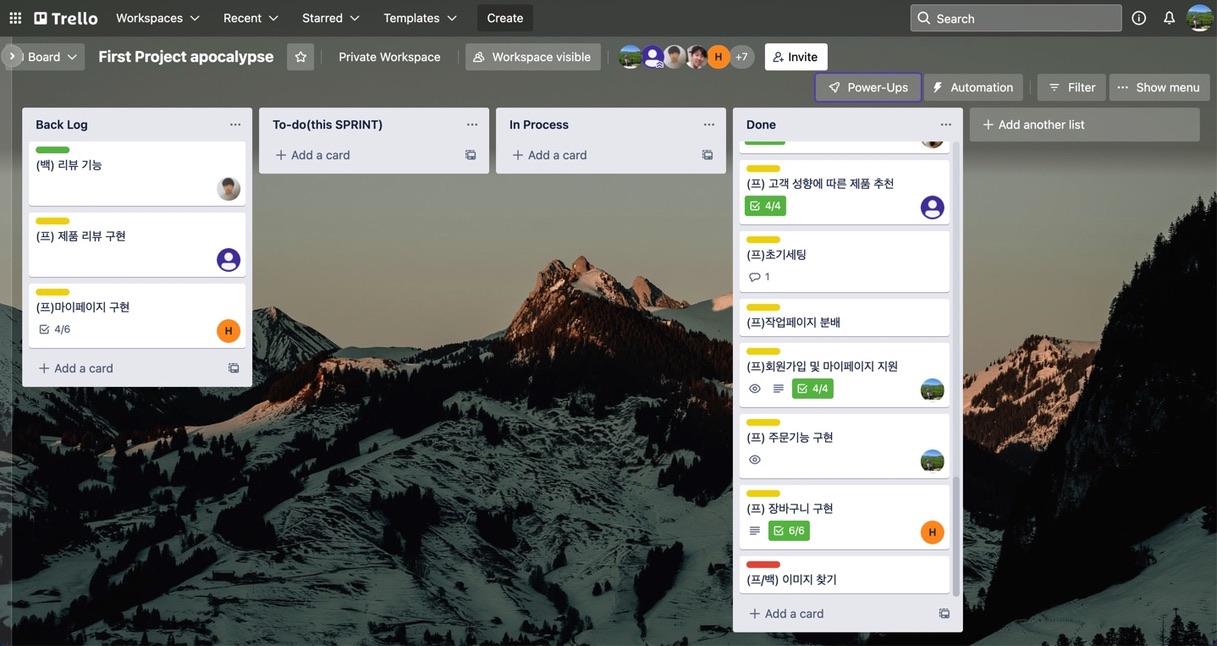Click the Invite button
Screen dimensions: 1217x646
796,57
